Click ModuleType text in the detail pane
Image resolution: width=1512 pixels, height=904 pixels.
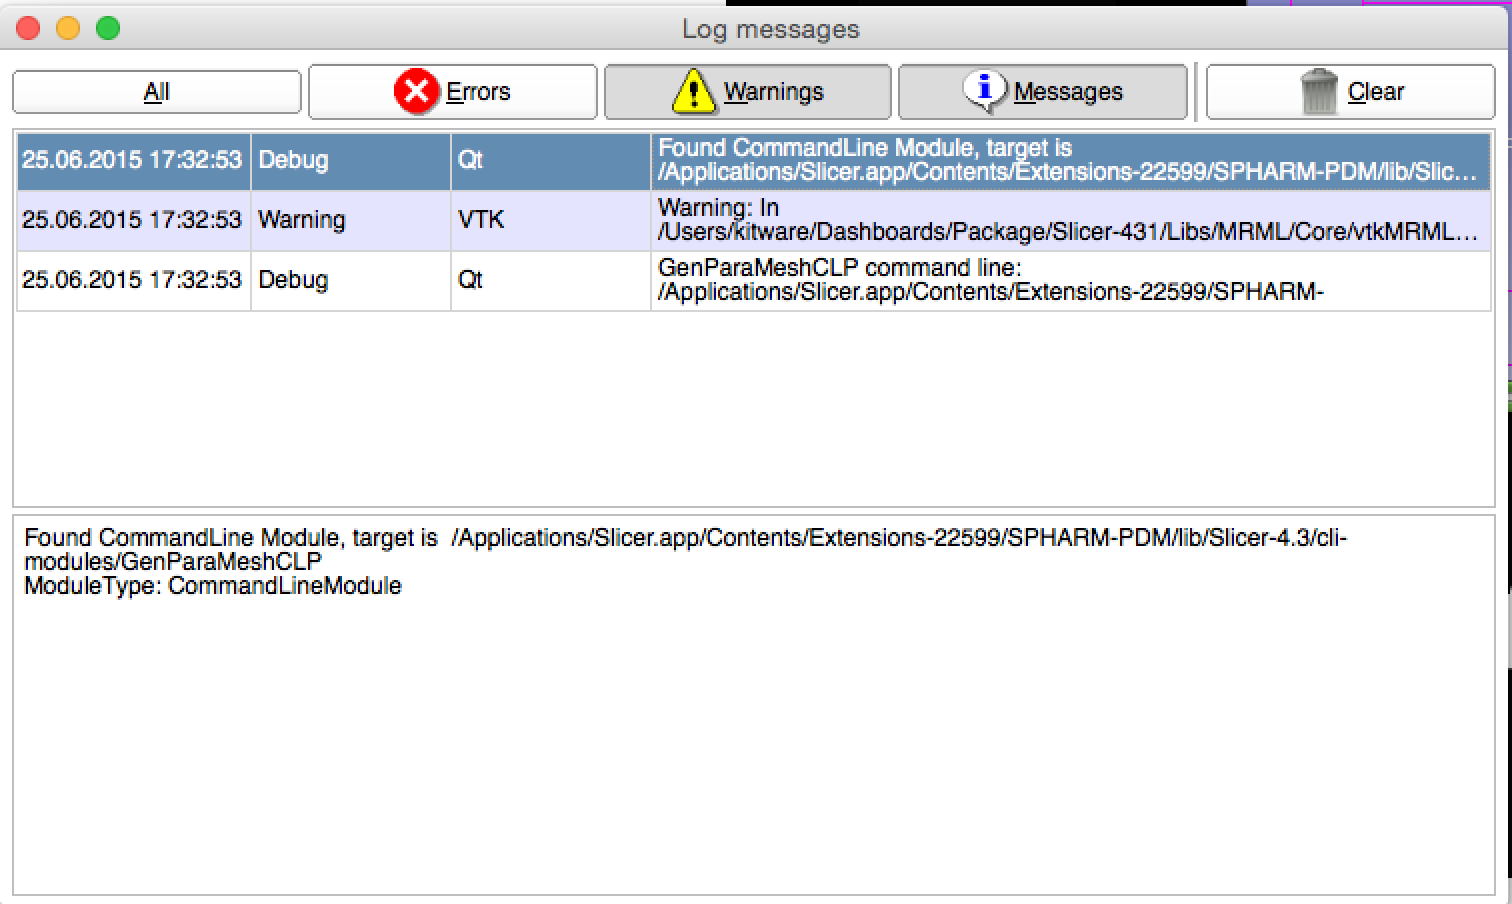pyautogui.click(x=212, y=586)
